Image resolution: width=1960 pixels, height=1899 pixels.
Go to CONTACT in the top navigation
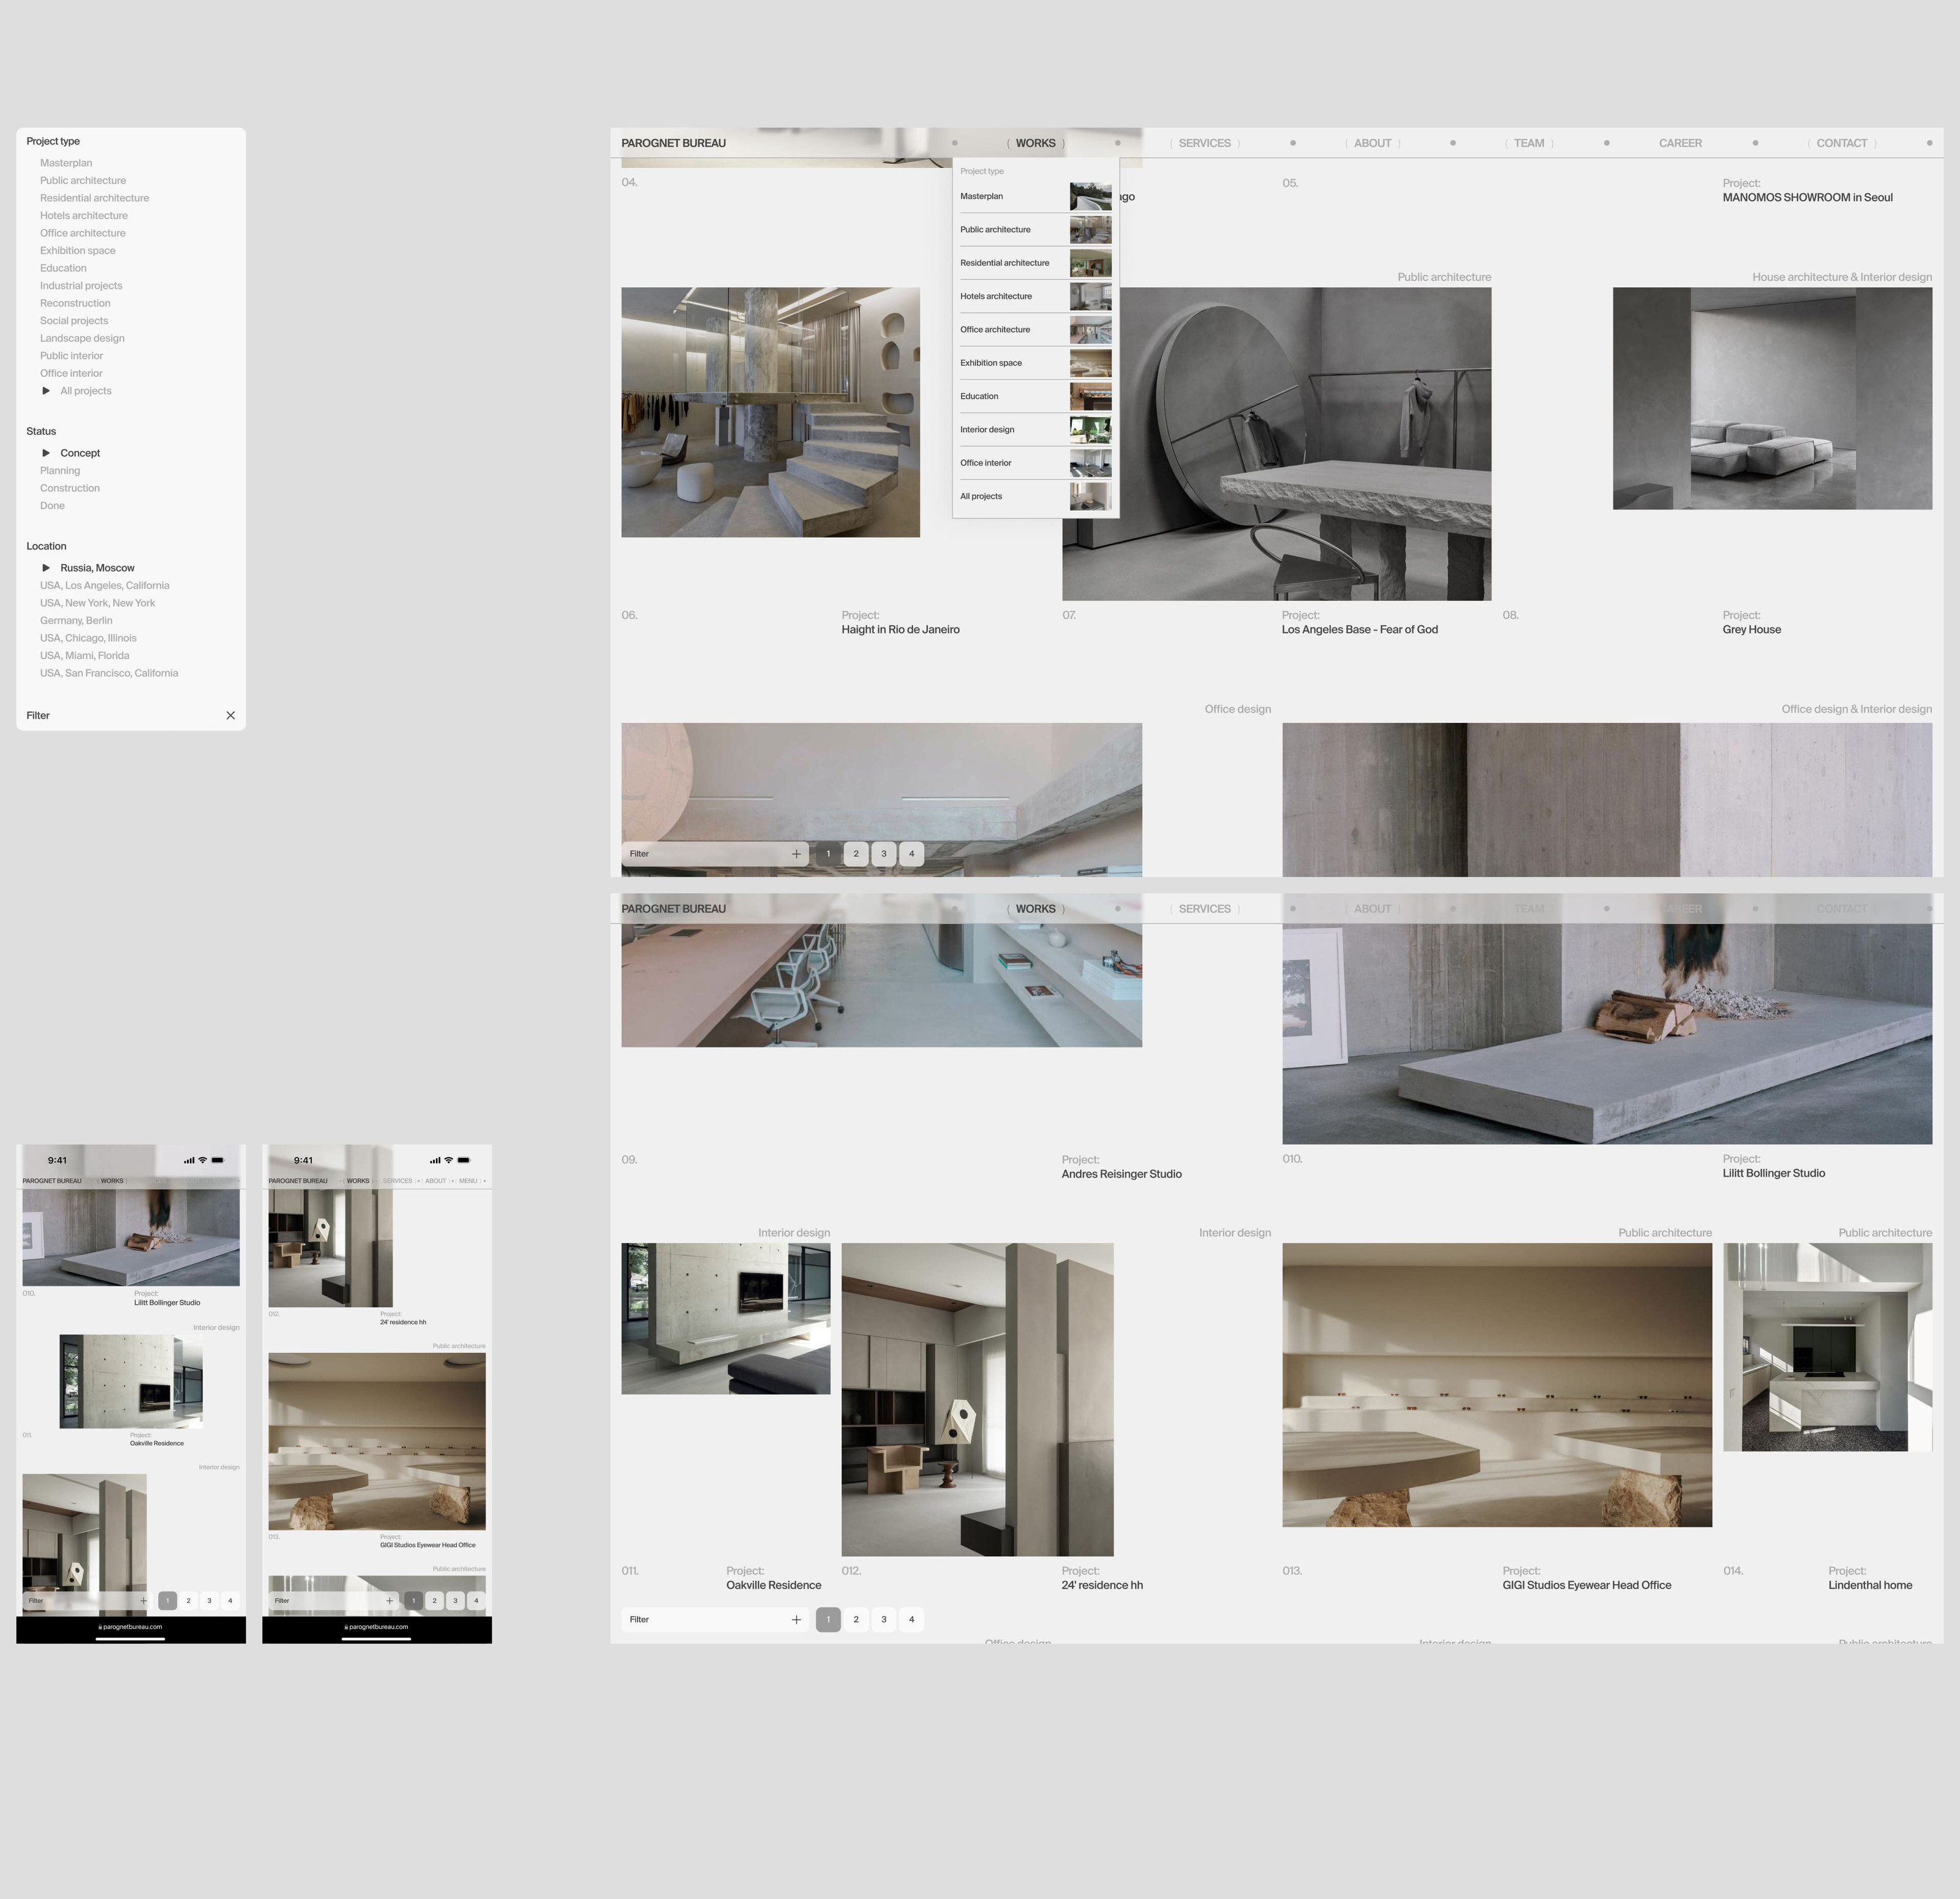(1841, 143)
